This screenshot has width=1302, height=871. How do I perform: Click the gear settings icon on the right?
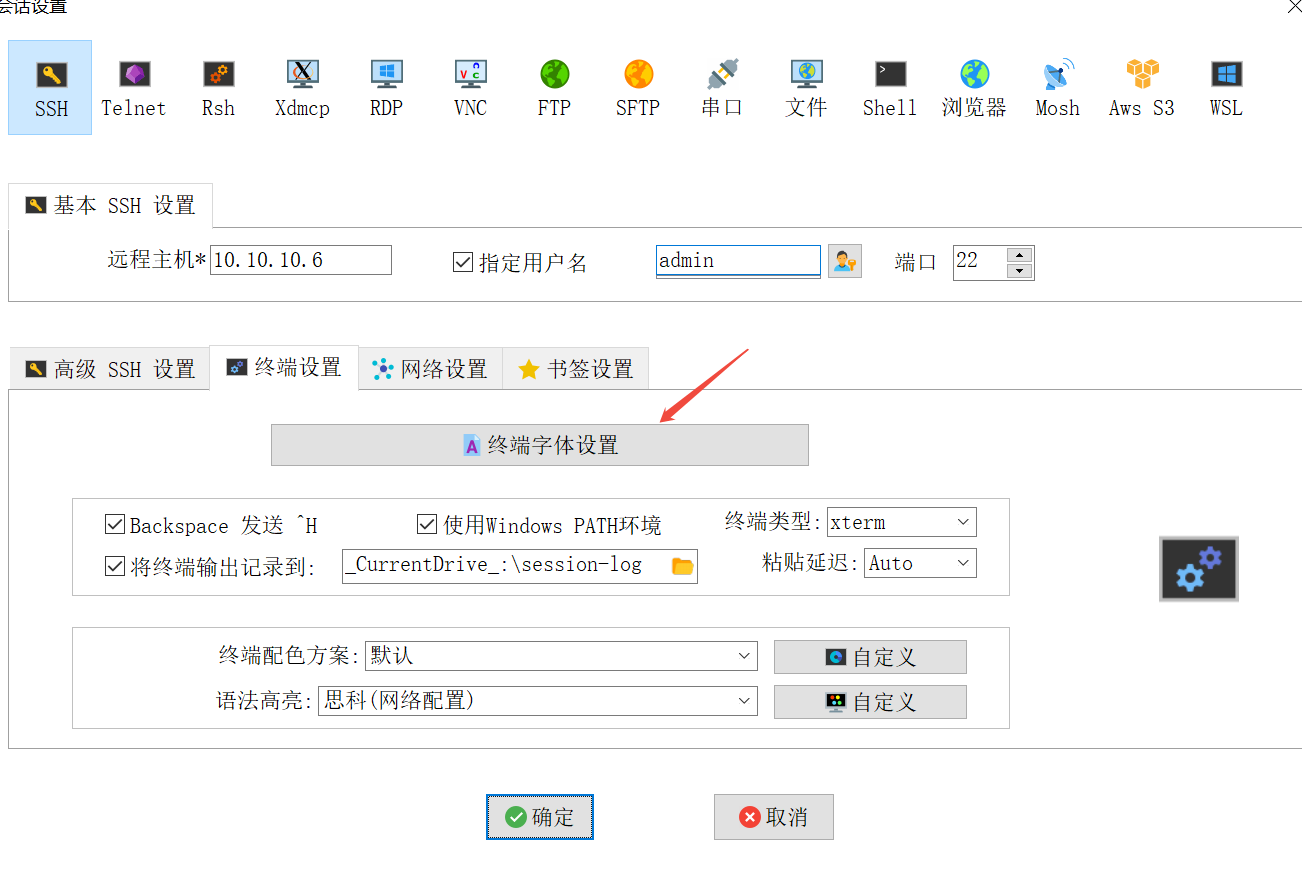coord(1198,568)
